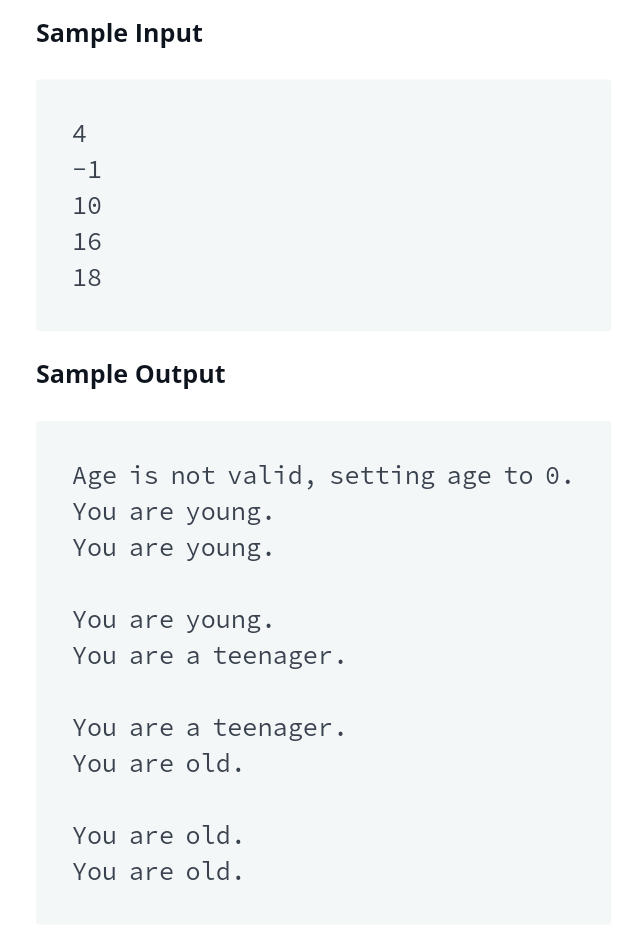Click the second 'You are young.' line
638x931 pixels.
point(173,549)
